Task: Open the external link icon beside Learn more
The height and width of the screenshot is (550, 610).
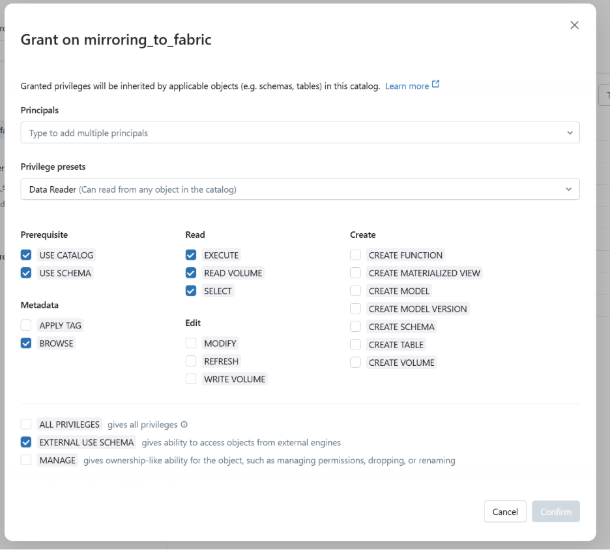Action: [x=436, y=84]
